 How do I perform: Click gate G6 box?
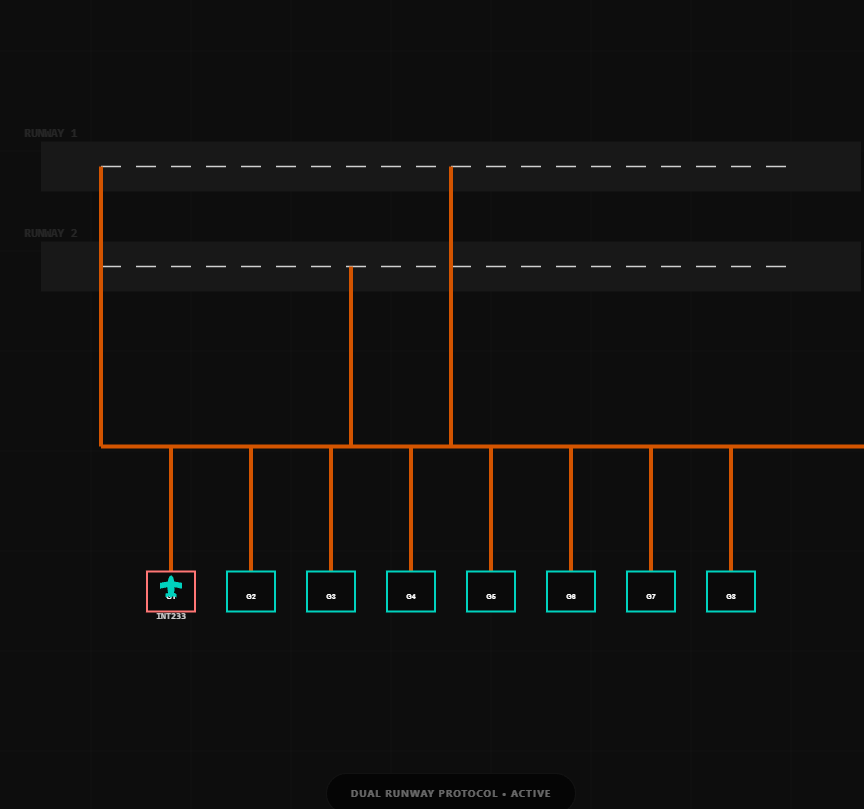pyautogui.click(x=571, y=591)
